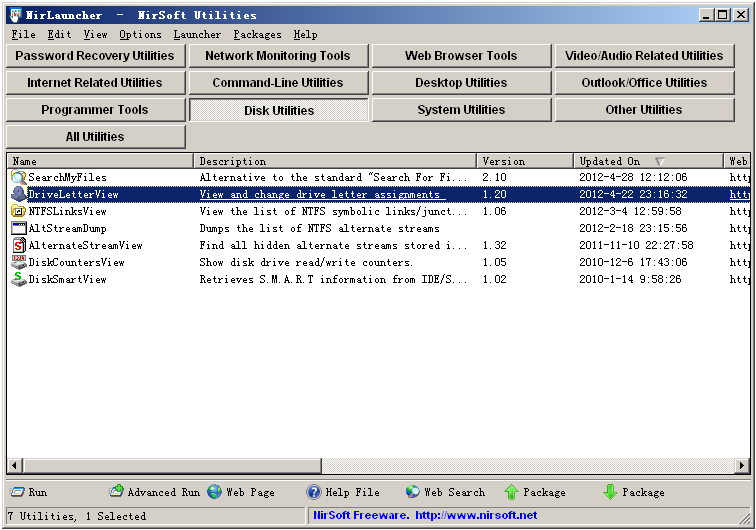Click 'Dumps the list of NTFS alternate streams'

pyautogui.click(x=320, y=228)
